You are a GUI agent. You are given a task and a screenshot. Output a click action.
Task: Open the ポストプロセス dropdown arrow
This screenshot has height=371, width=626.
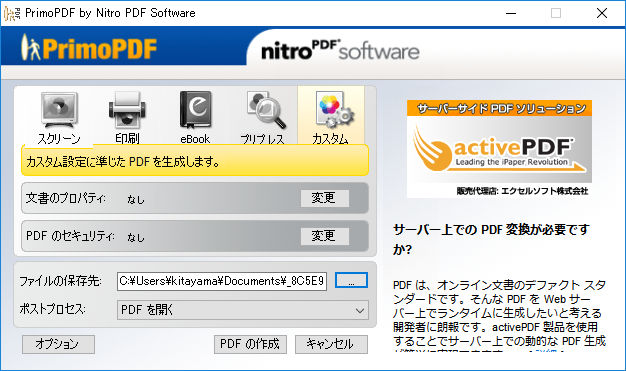click(360, 310)
